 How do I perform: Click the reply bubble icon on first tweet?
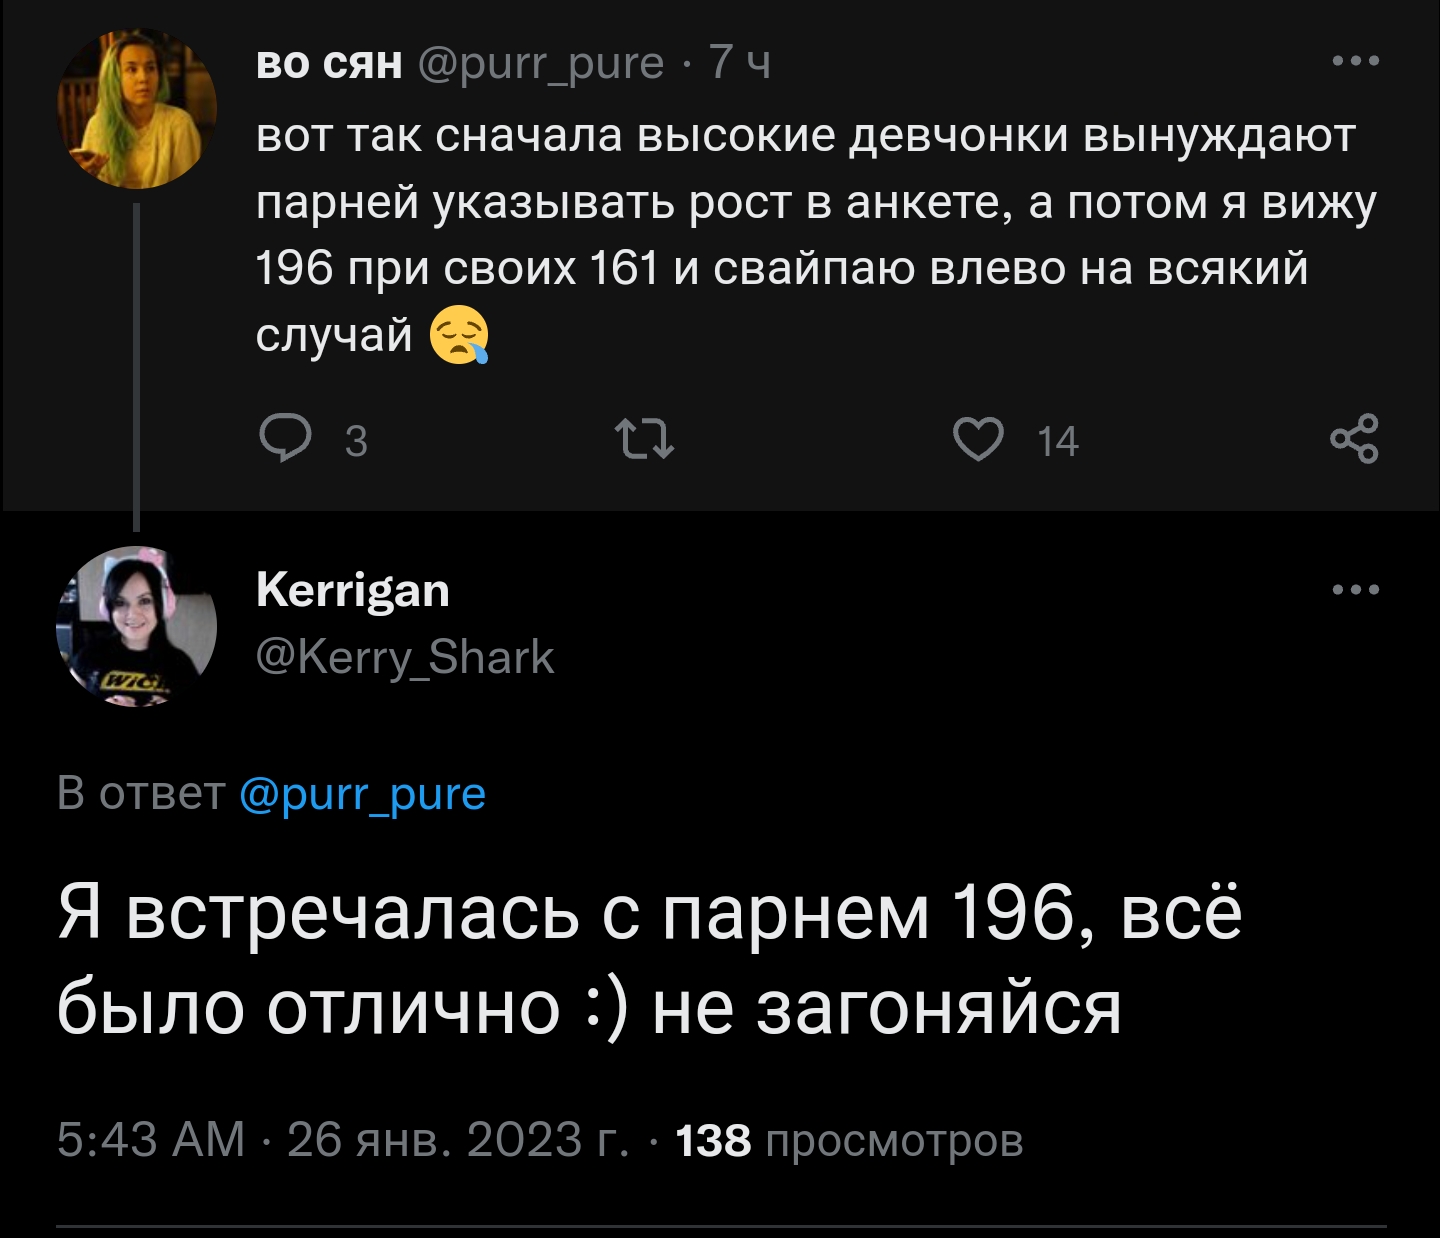pos(284,440)
